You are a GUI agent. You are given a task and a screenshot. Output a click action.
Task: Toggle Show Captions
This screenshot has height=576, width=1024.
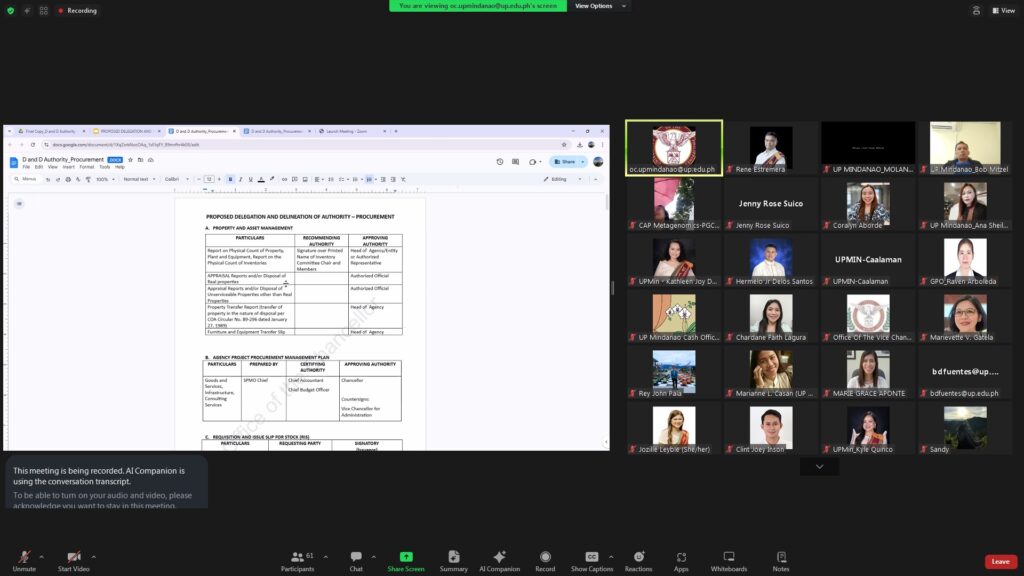(x=592, y=560)
